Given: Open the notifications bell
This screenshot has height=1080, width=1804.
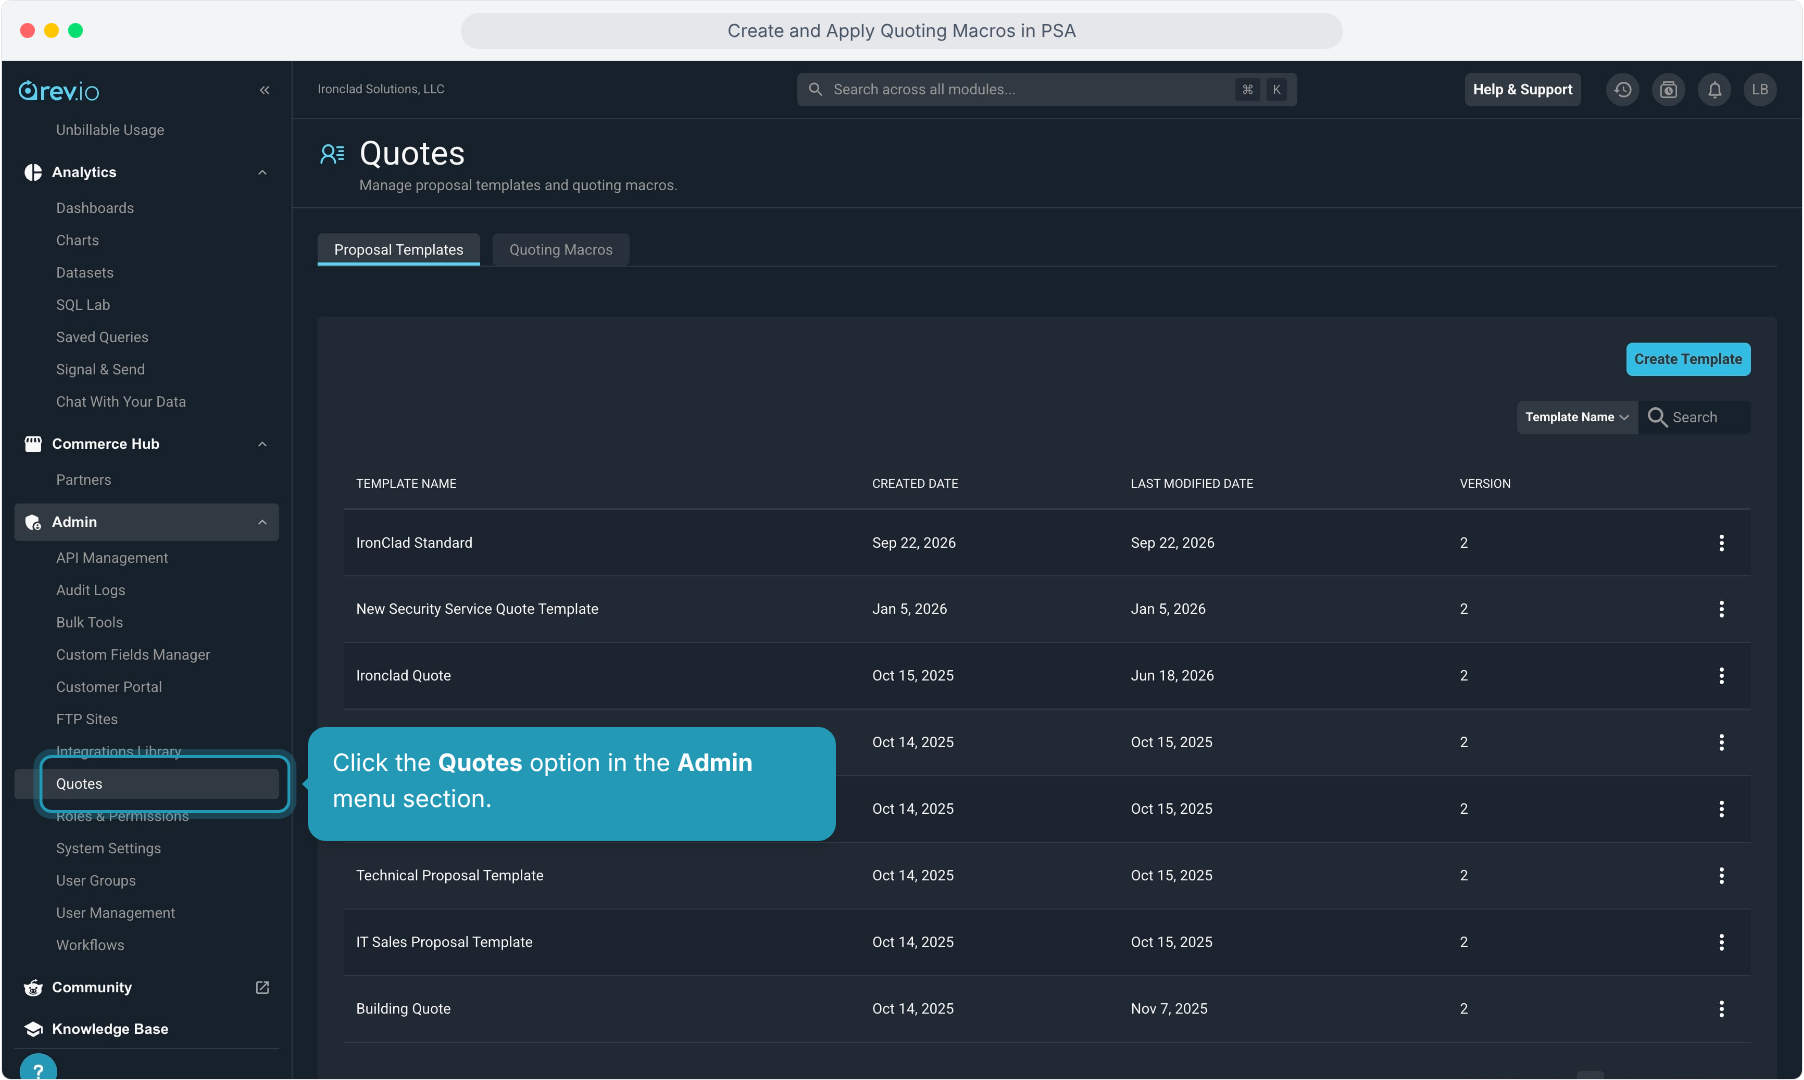Looking at the screenshot, I should tap(1714, 90).
